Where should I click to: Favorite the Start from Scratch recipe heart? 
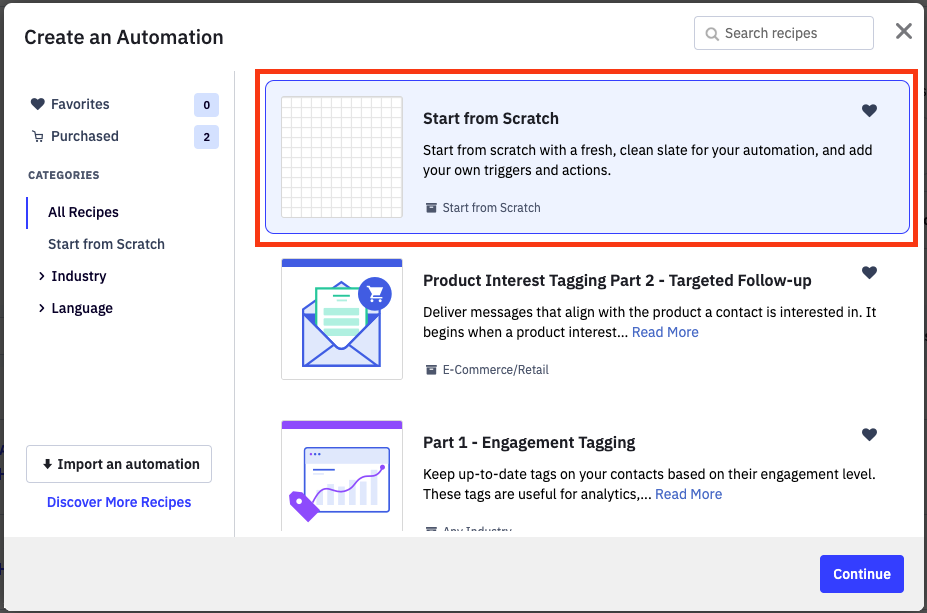pyautogui.click(x=869, y=111)
